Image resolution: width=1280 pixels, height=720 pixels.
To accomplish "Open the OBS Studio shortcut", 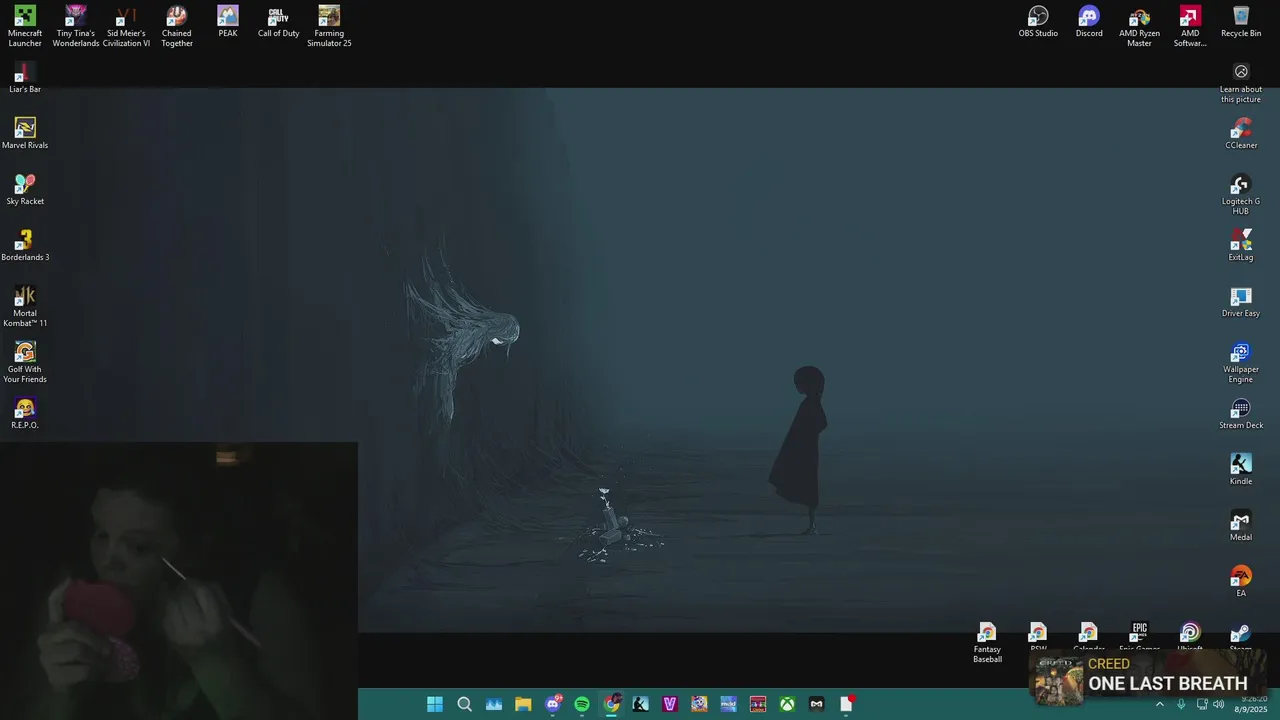I will click(1038, 22).
